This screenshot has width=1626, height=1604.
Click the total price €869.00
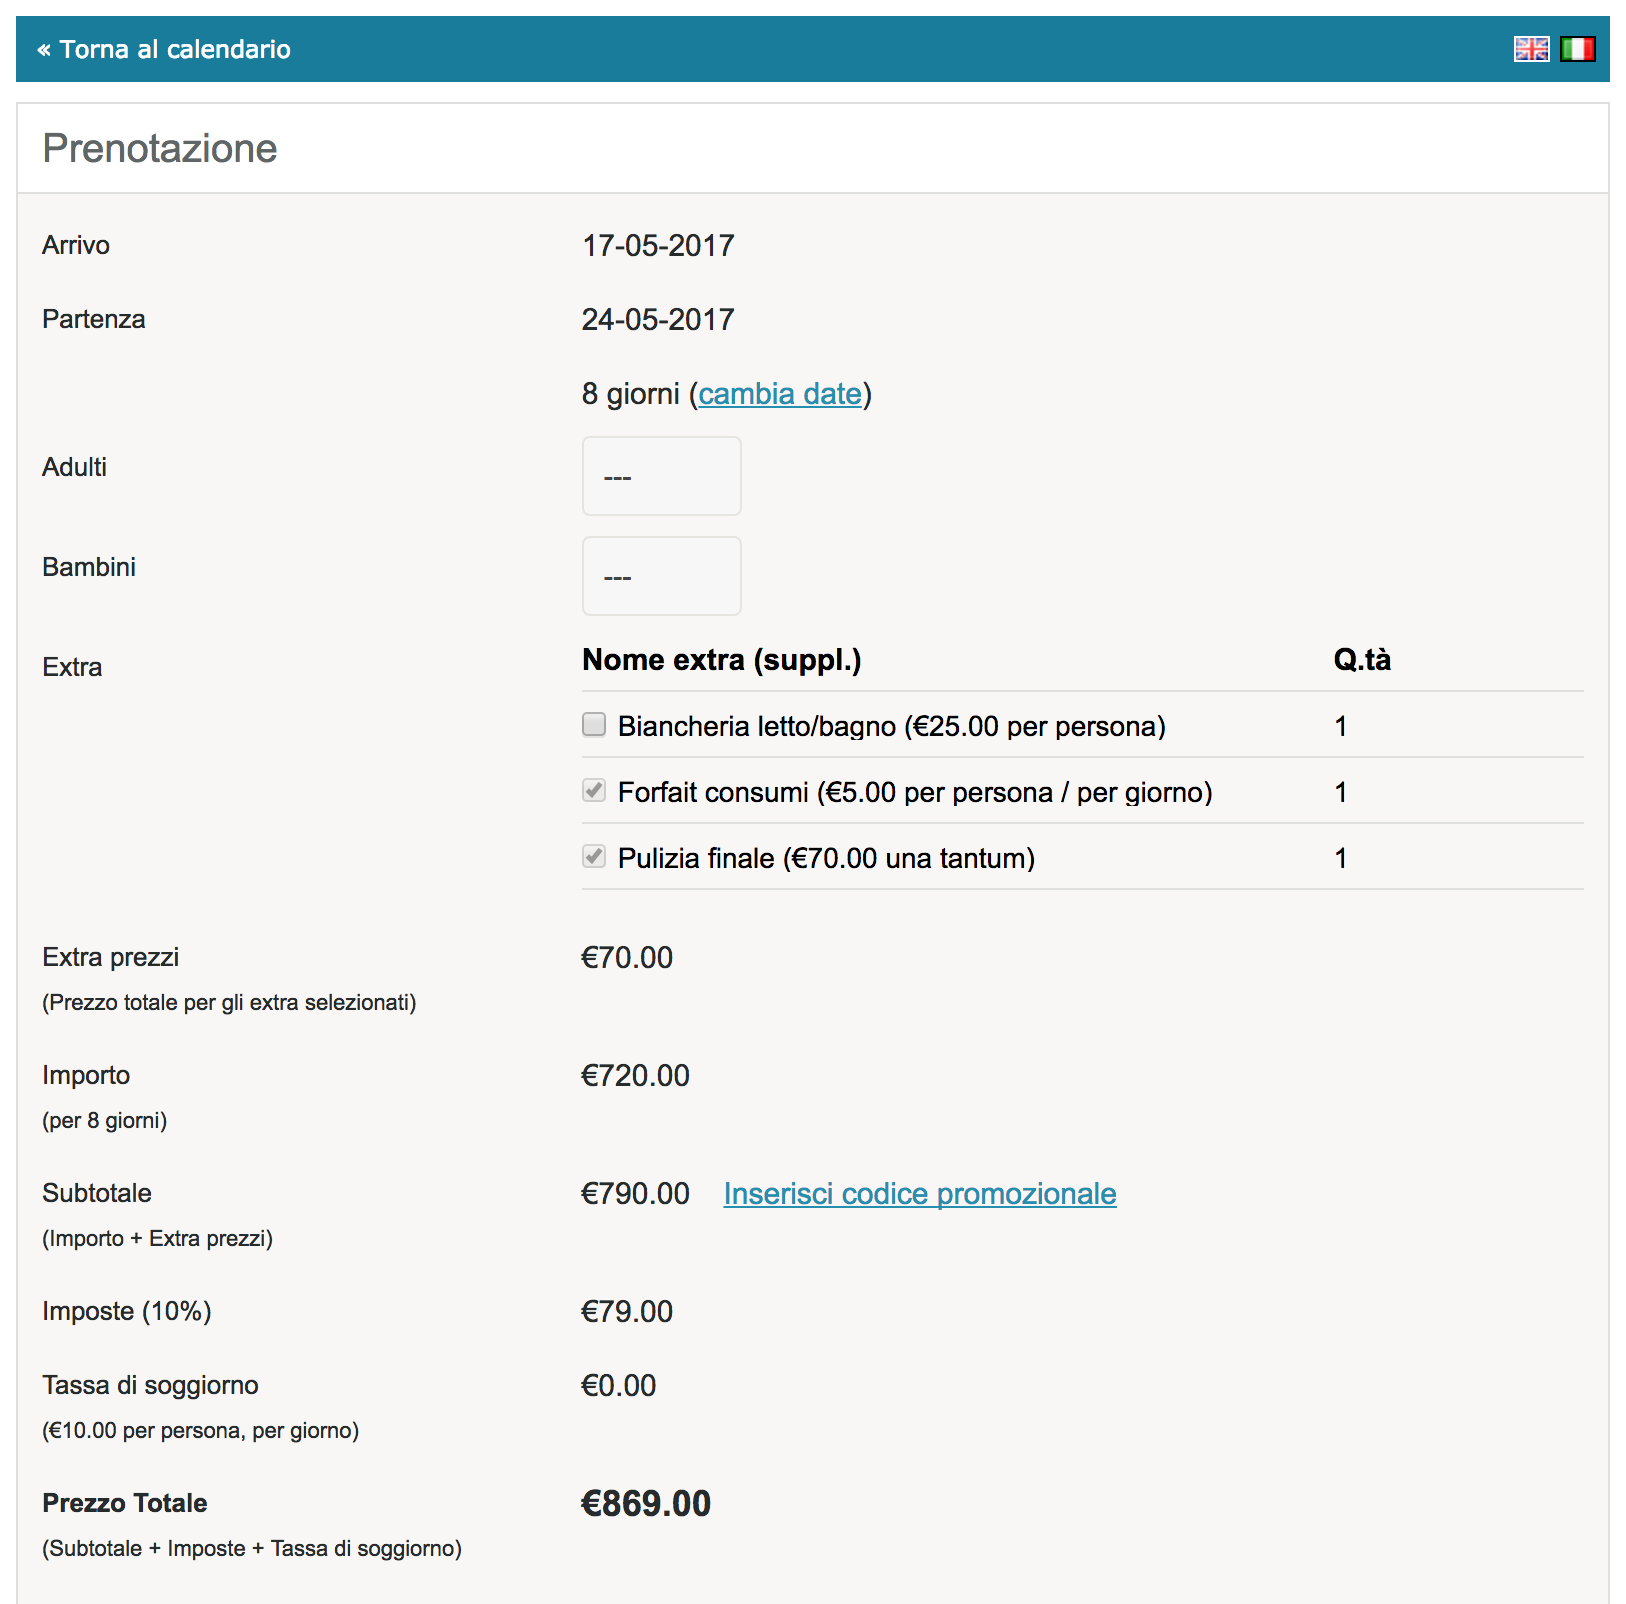pyautogui.click(x=646, y=1503)
